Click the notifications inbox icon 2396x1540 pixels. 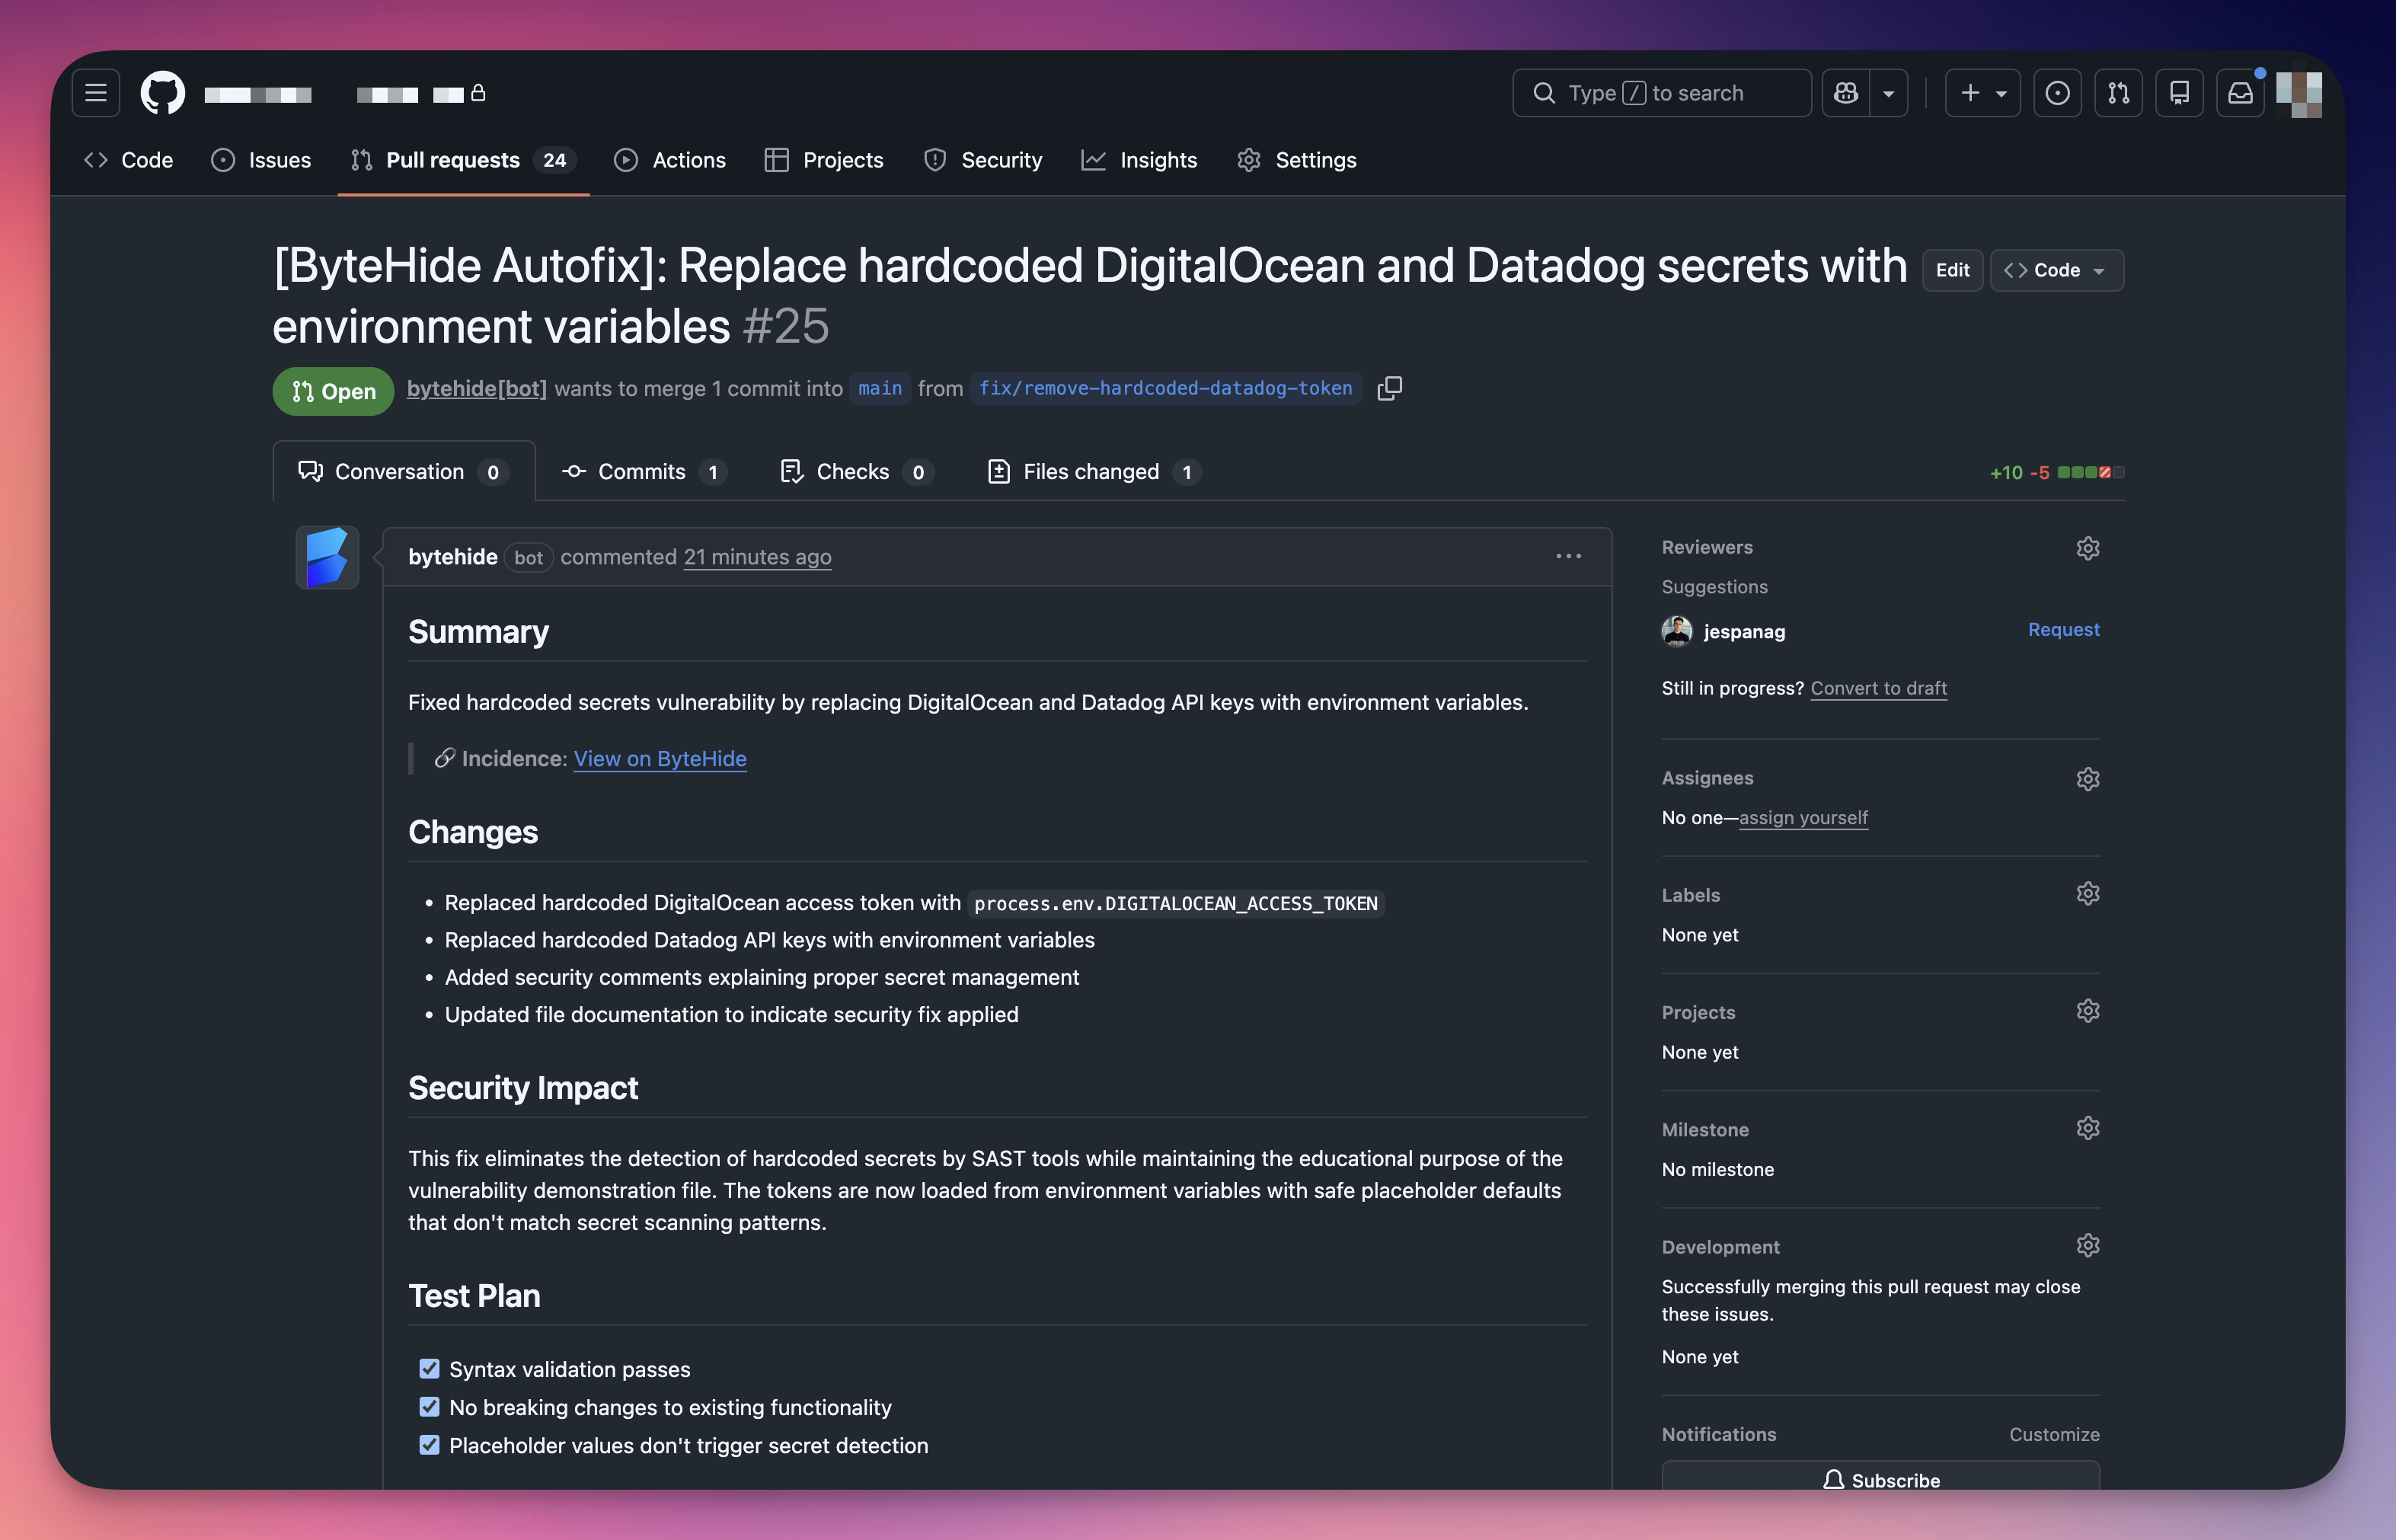pyautogui.click(x=2240, y=92)
